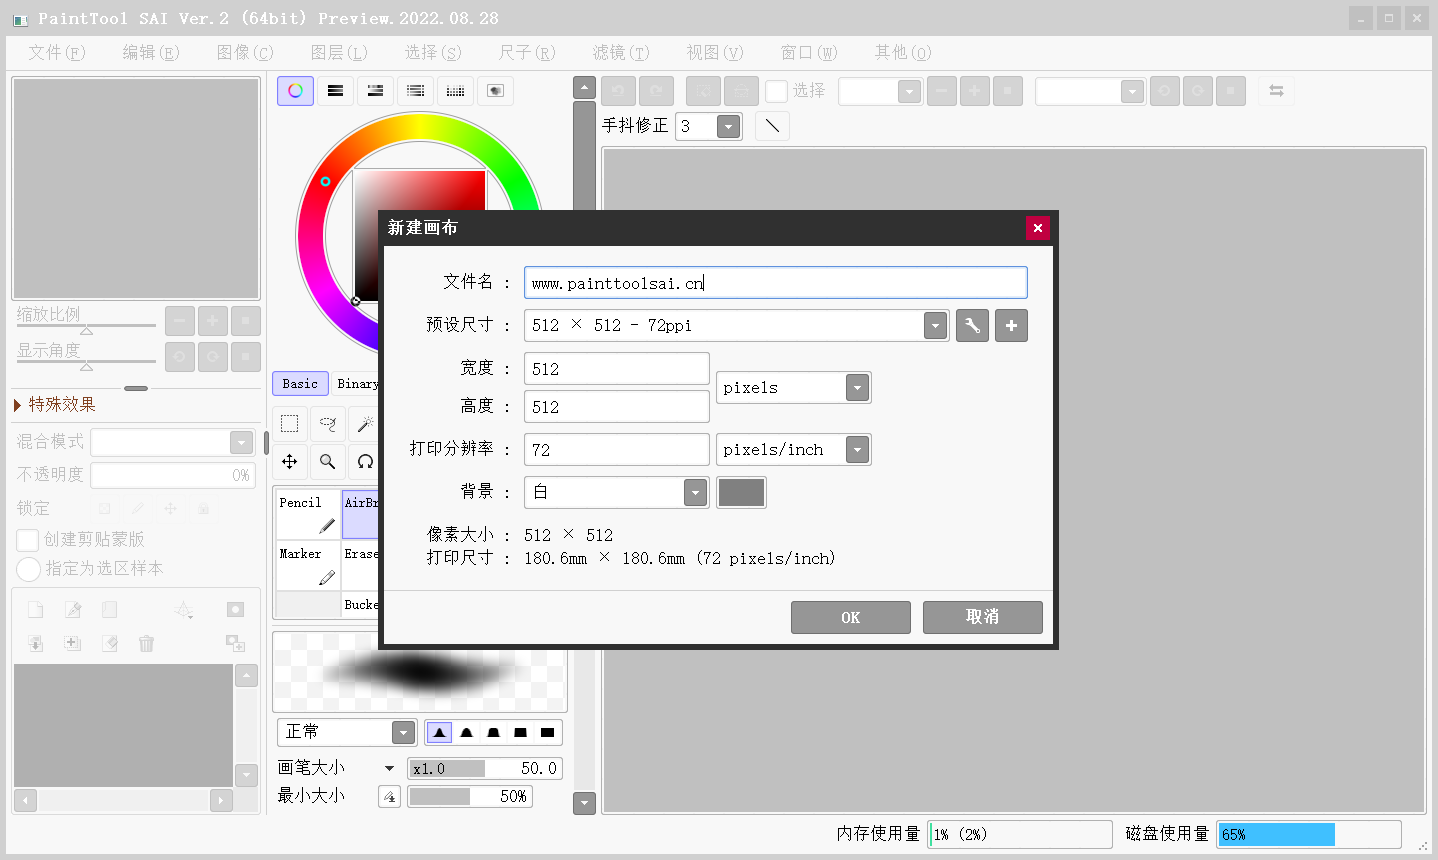
Task: Open the pixels/inch resolution unit dropdown
Action: tap(857, 450)
